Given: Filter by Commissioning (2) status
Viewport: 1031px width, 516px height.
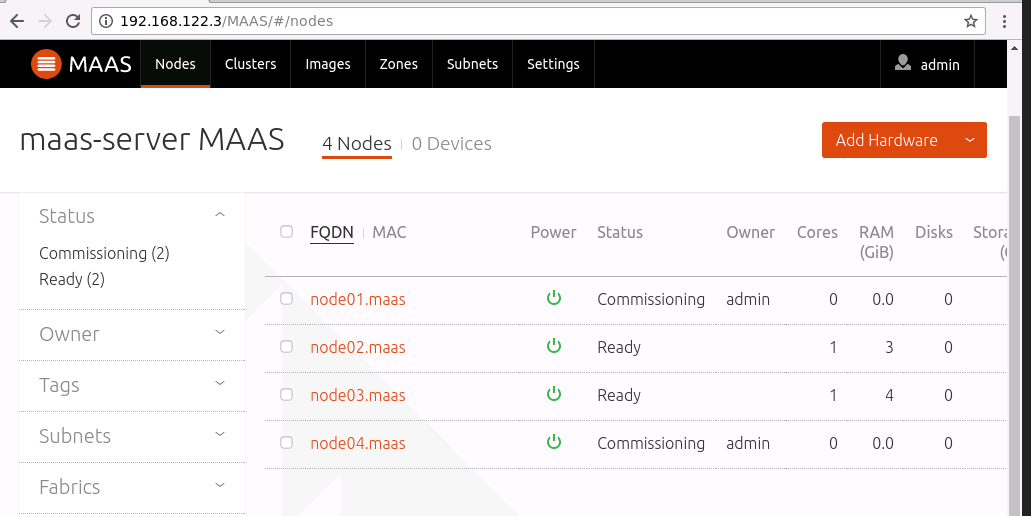Looking at the screenshot, I should point(104,253).
